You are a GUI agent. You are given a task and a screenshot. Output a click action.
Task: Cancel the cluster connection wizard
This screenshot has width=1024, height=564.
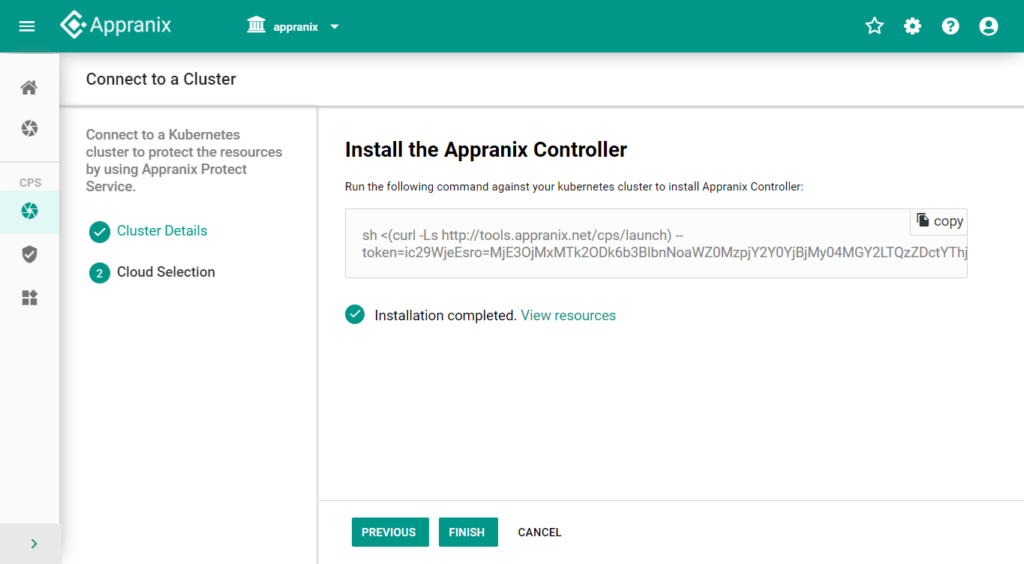539,532
